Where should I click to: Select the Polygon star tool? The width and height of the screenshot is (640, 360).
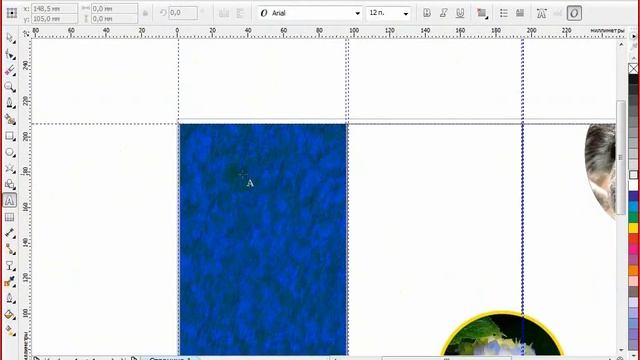10,168
